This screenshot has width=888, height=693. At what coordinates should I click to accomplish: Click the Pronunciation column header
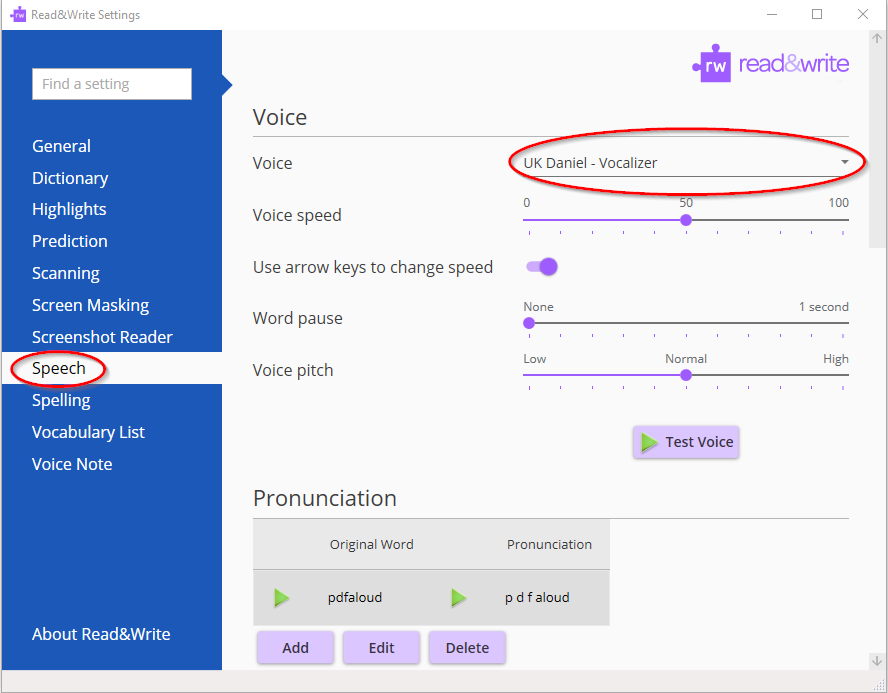(549, 545)
